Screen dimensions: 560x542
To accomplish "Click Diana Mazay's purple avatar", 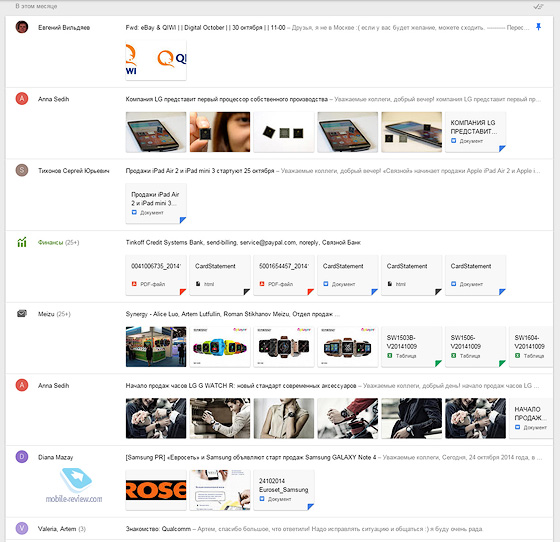I will click(x=22, y=457).
